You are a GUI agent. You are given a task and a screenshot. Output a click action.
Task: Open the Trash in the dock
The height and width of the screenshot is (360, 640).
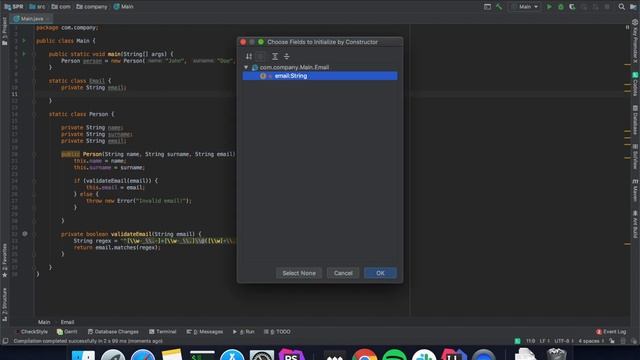point(556,355)
